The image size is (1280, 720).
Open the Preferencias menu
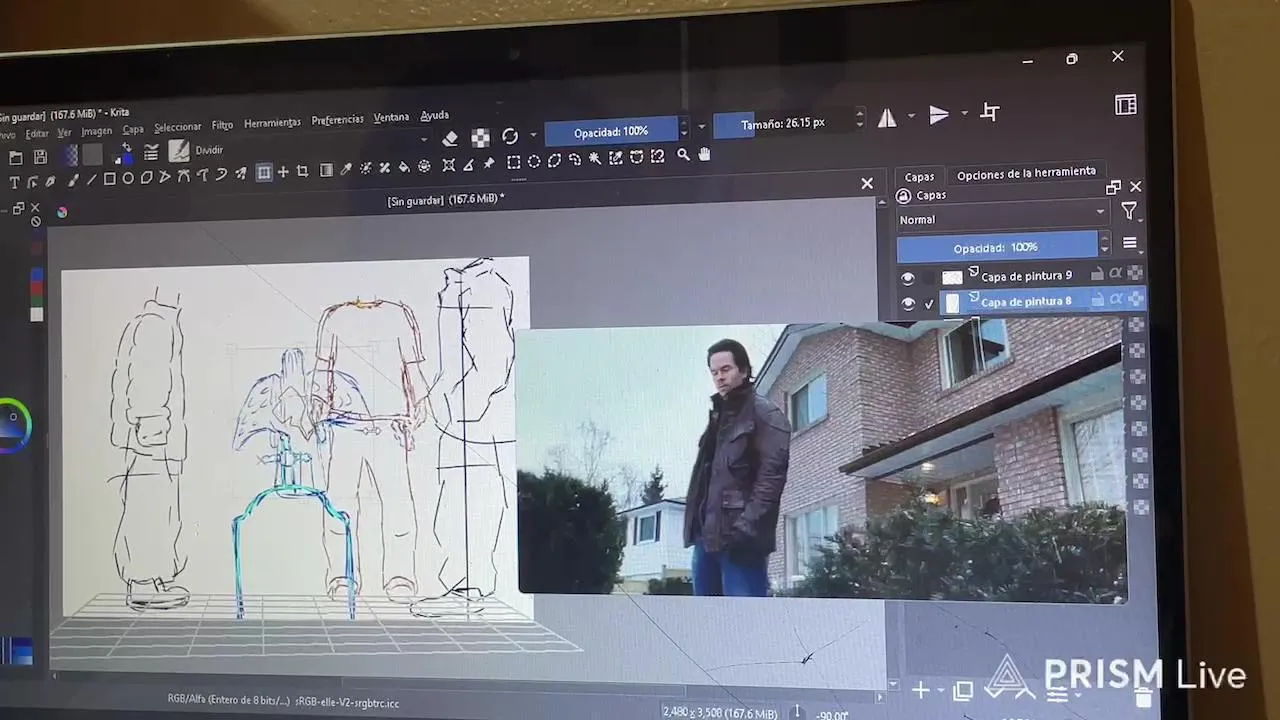pyautogui.click(x=337, y=120)
